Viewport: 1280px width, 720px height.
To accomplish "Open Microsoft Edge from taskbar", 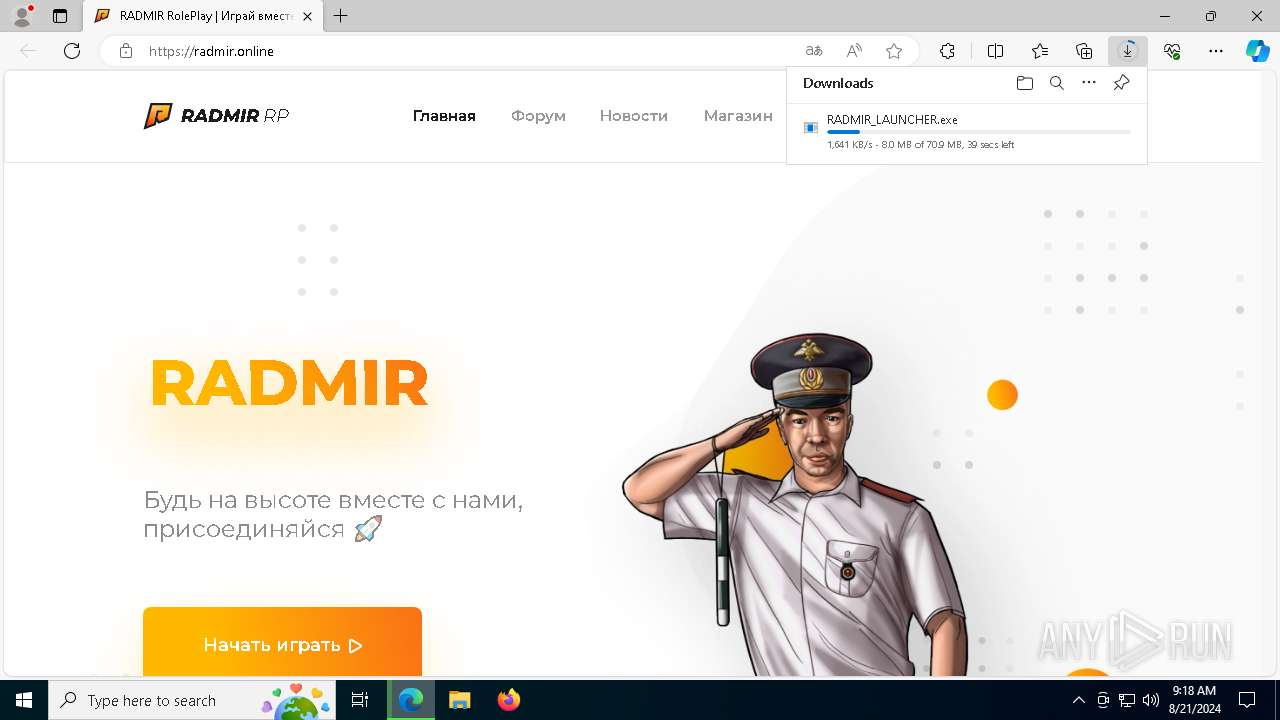I will tap(411, 700).
